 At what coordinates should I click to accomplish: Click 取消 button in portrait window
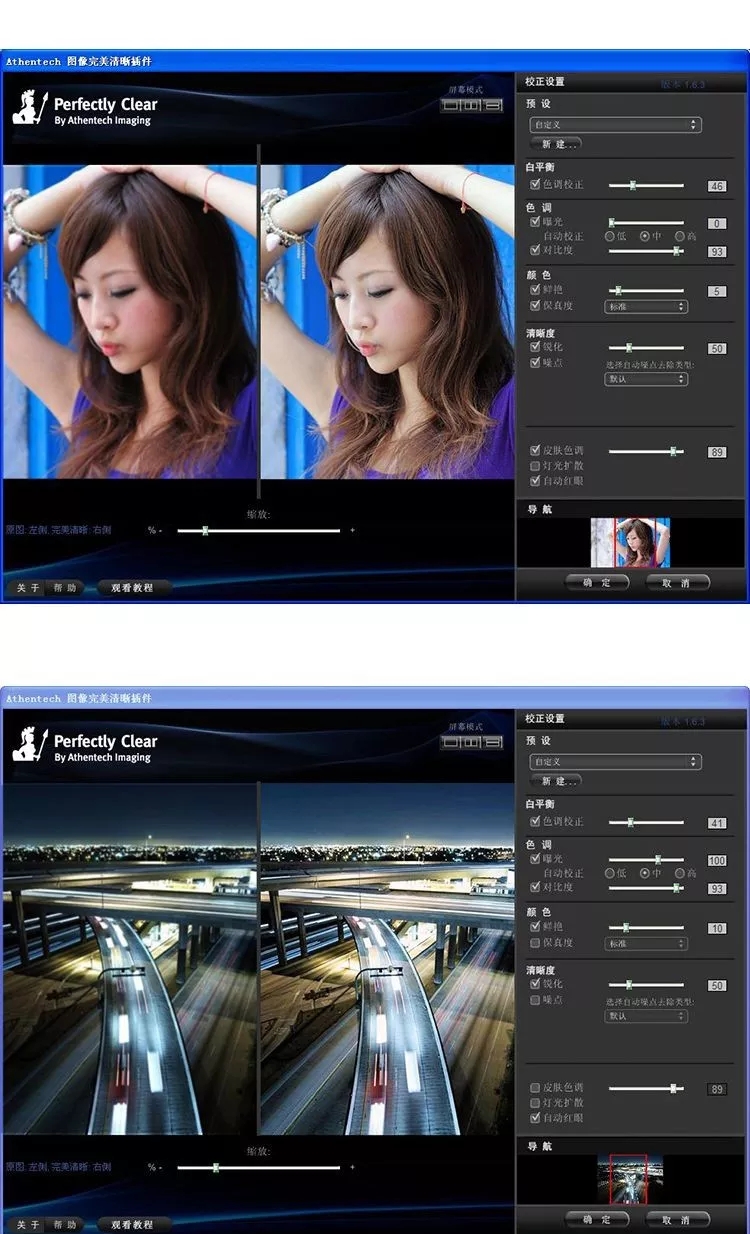pos(678,582)
